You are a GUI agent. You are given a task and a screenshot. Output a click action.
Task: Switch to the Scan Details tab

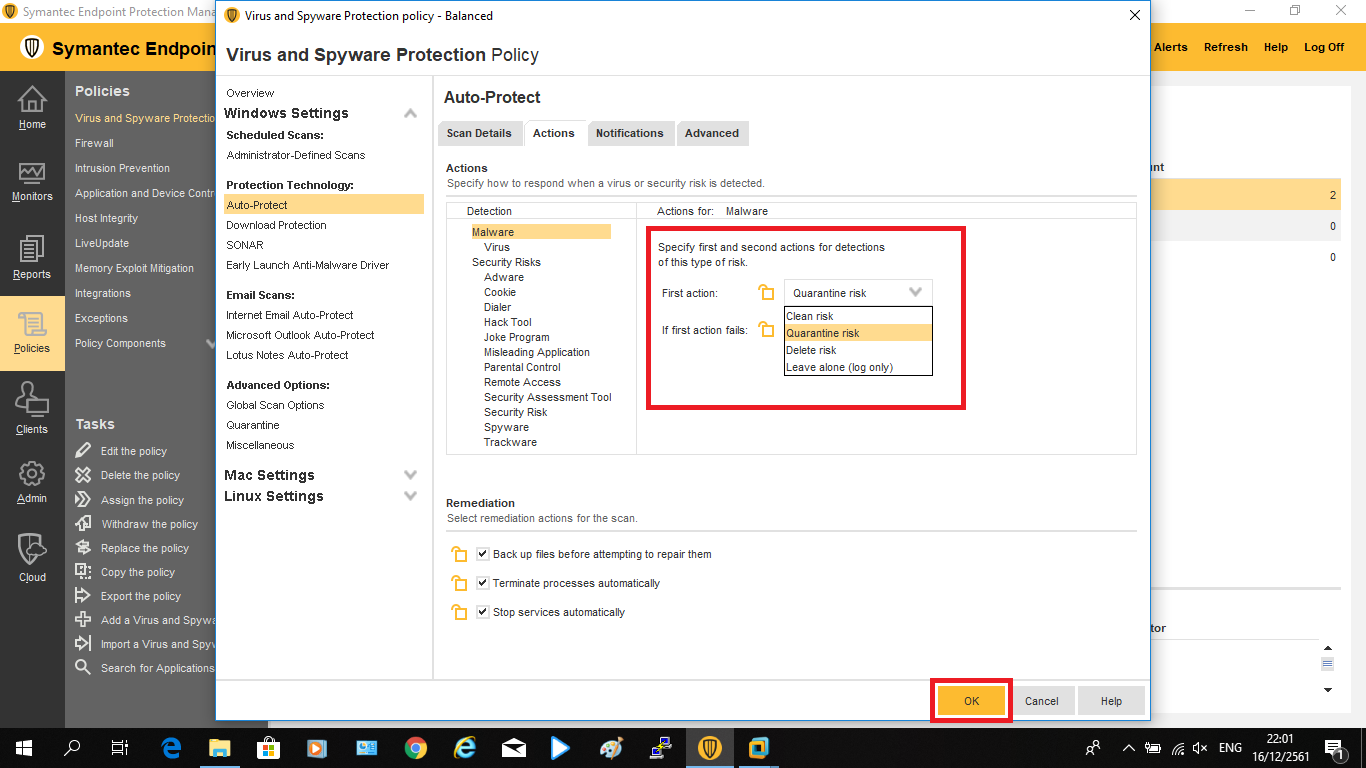[479, 133]
